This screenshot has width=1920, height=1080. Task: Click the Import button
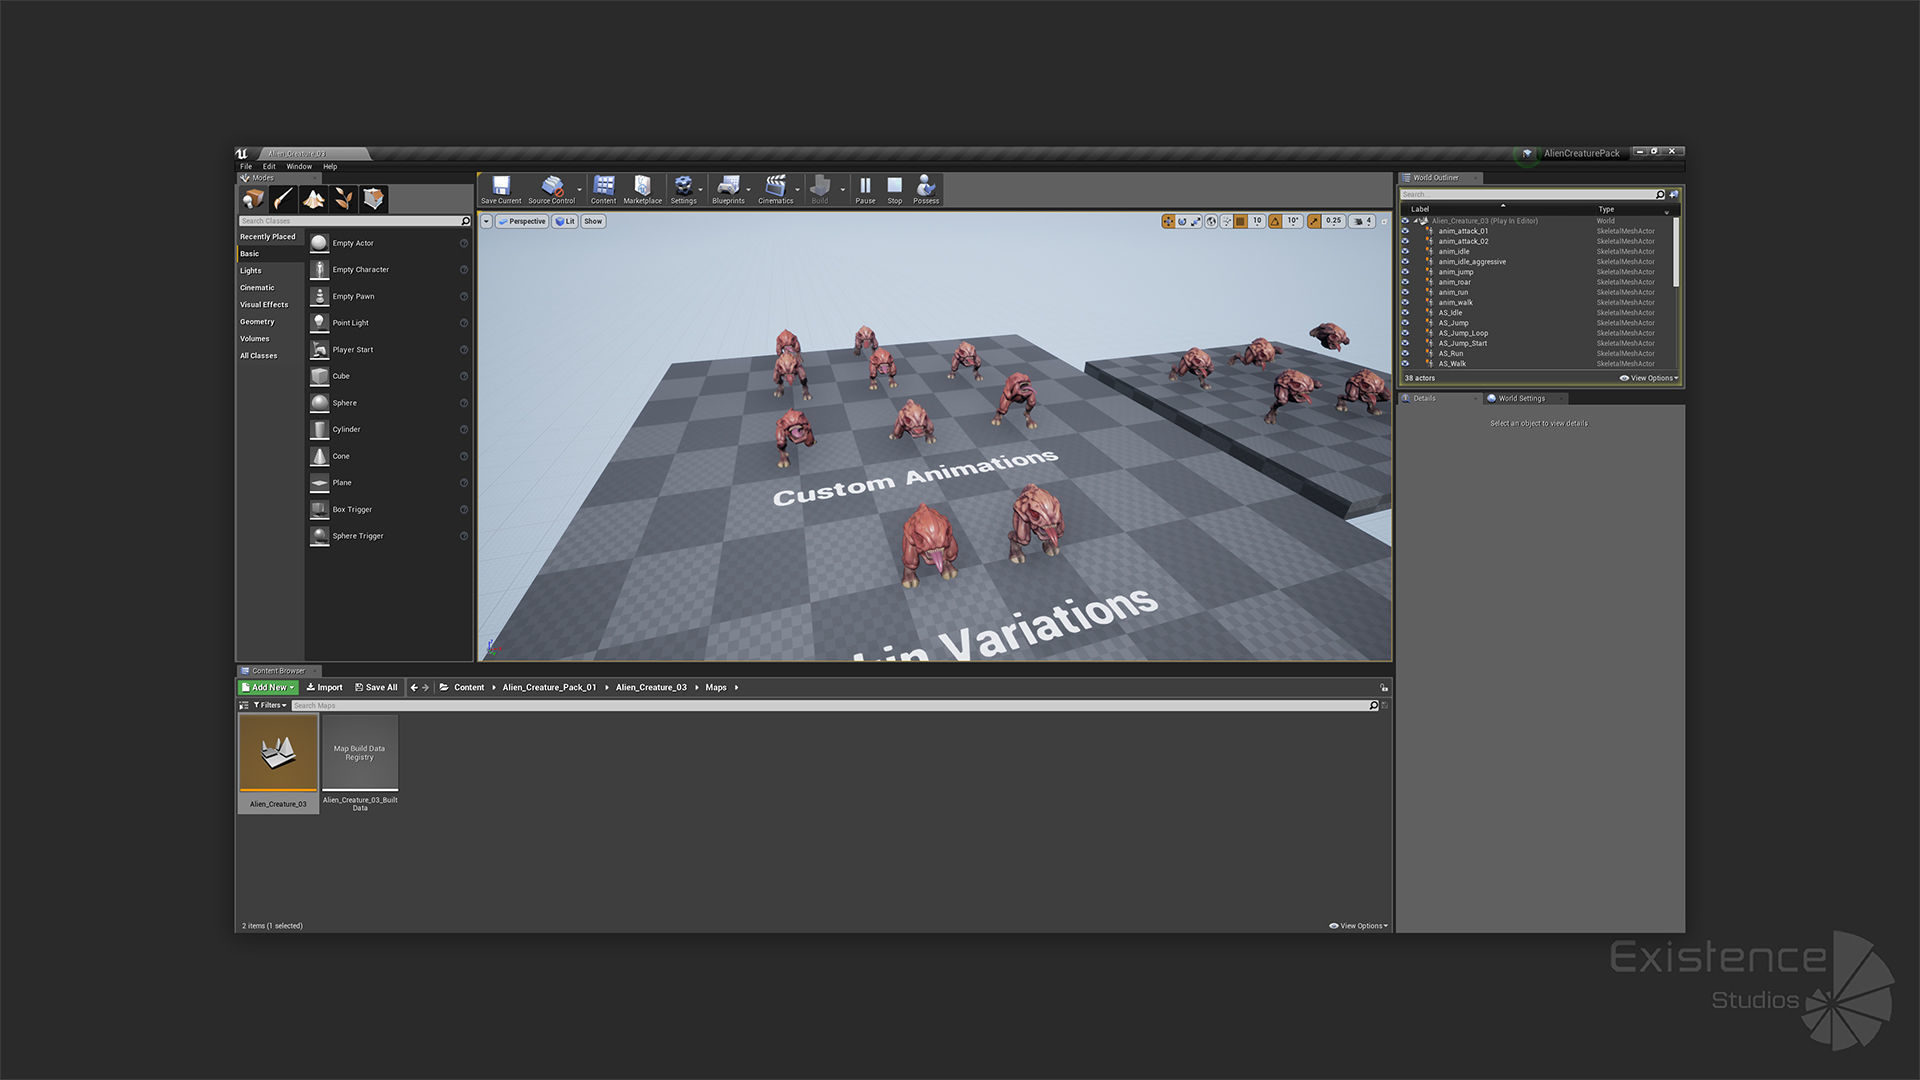[324, 688]
